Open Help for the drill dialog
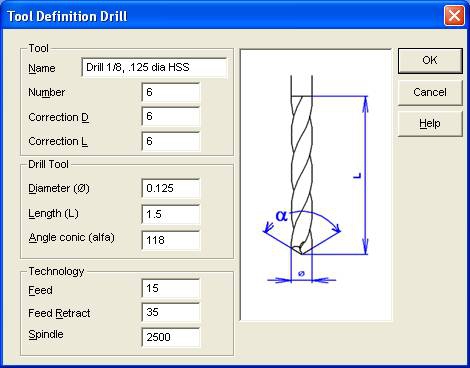The width and height of the screenshot is (470, 368). pos(430,124)
